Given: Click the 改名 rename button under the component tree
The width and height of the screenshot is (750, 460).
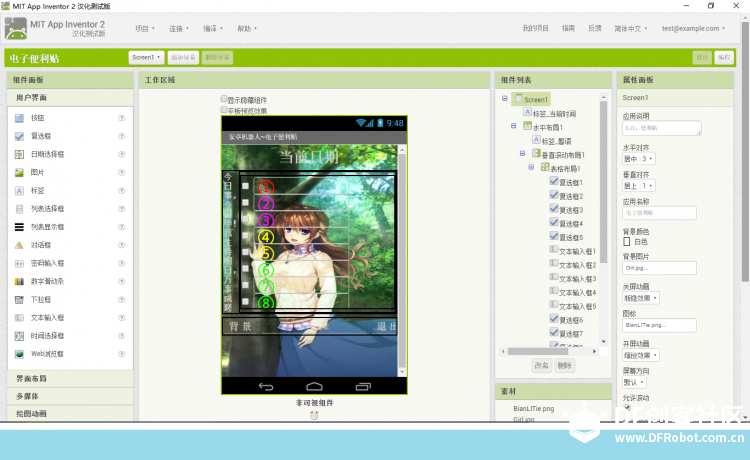Looking at the screenshot, I should pyautogui.click(x=541, y=365).
